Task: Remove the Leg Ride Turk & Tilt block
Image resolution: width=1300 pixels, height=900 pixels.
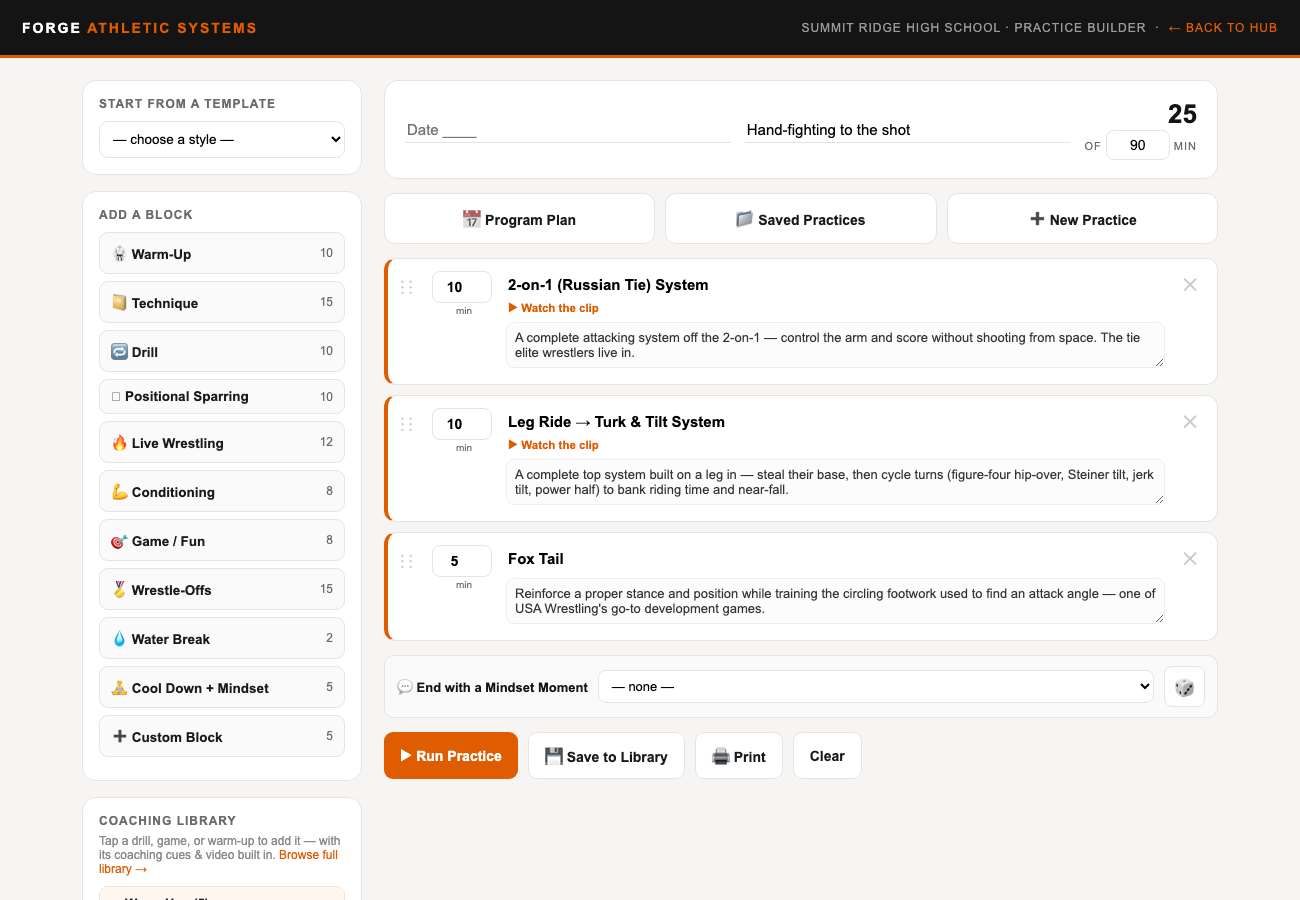Action: 1190,422
